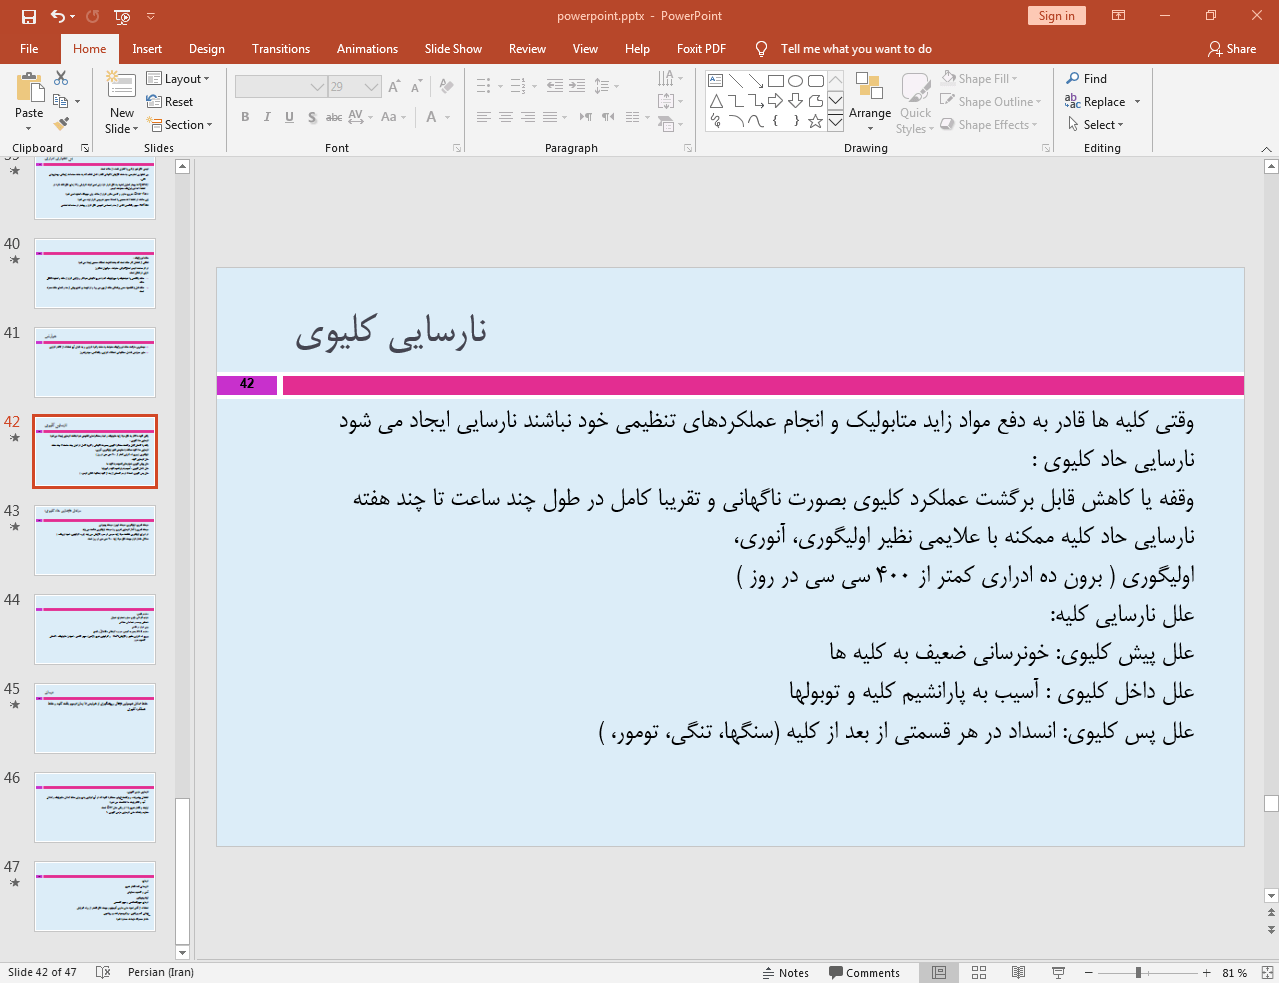
Task: Toggle Strikethrough formatting
Action: pos(334,117)
